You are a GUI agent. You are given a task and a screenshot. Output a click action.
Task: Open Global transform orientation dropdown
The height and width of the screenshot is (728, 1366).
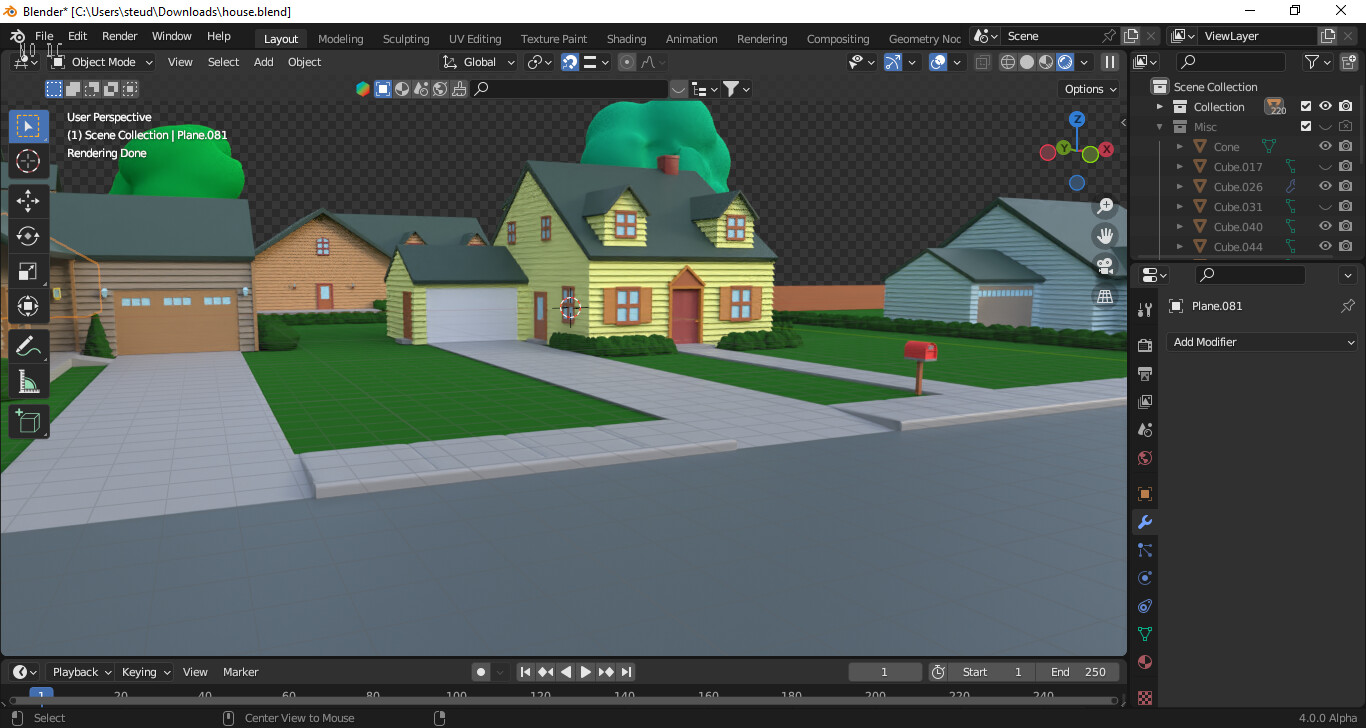(x=479, y=62)
